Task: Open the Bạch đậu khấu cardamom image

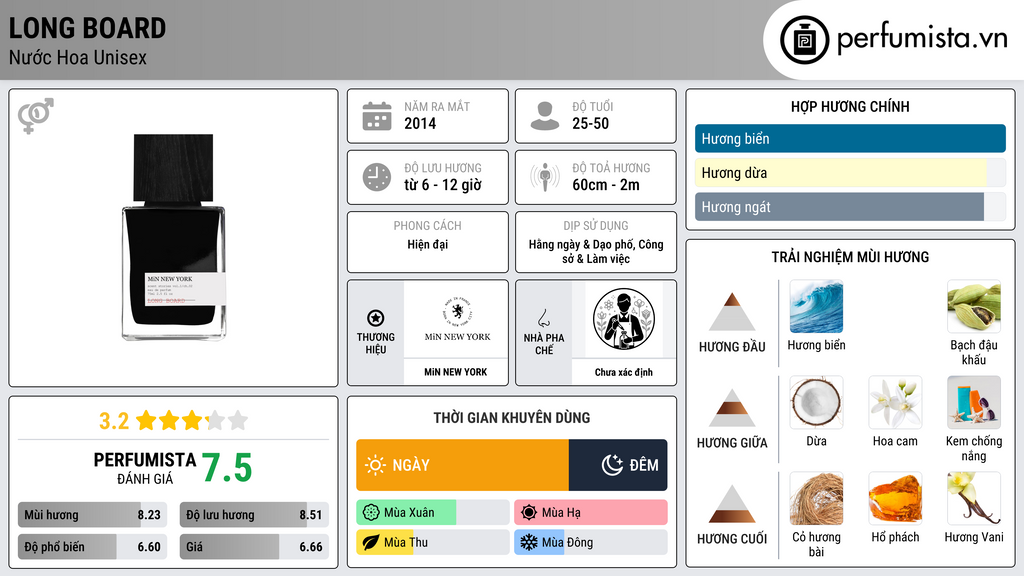Action: (974, 307)
